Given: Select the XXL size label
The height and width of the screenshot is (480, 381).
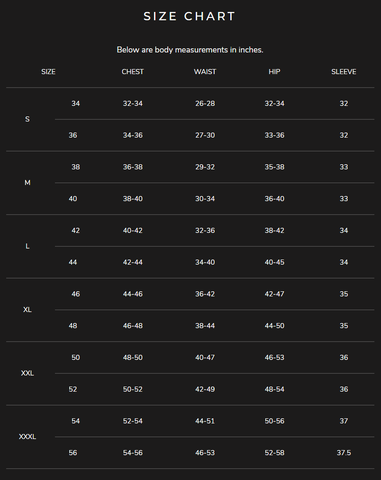Looking at the screenshot, I should (x=27, y=373).
